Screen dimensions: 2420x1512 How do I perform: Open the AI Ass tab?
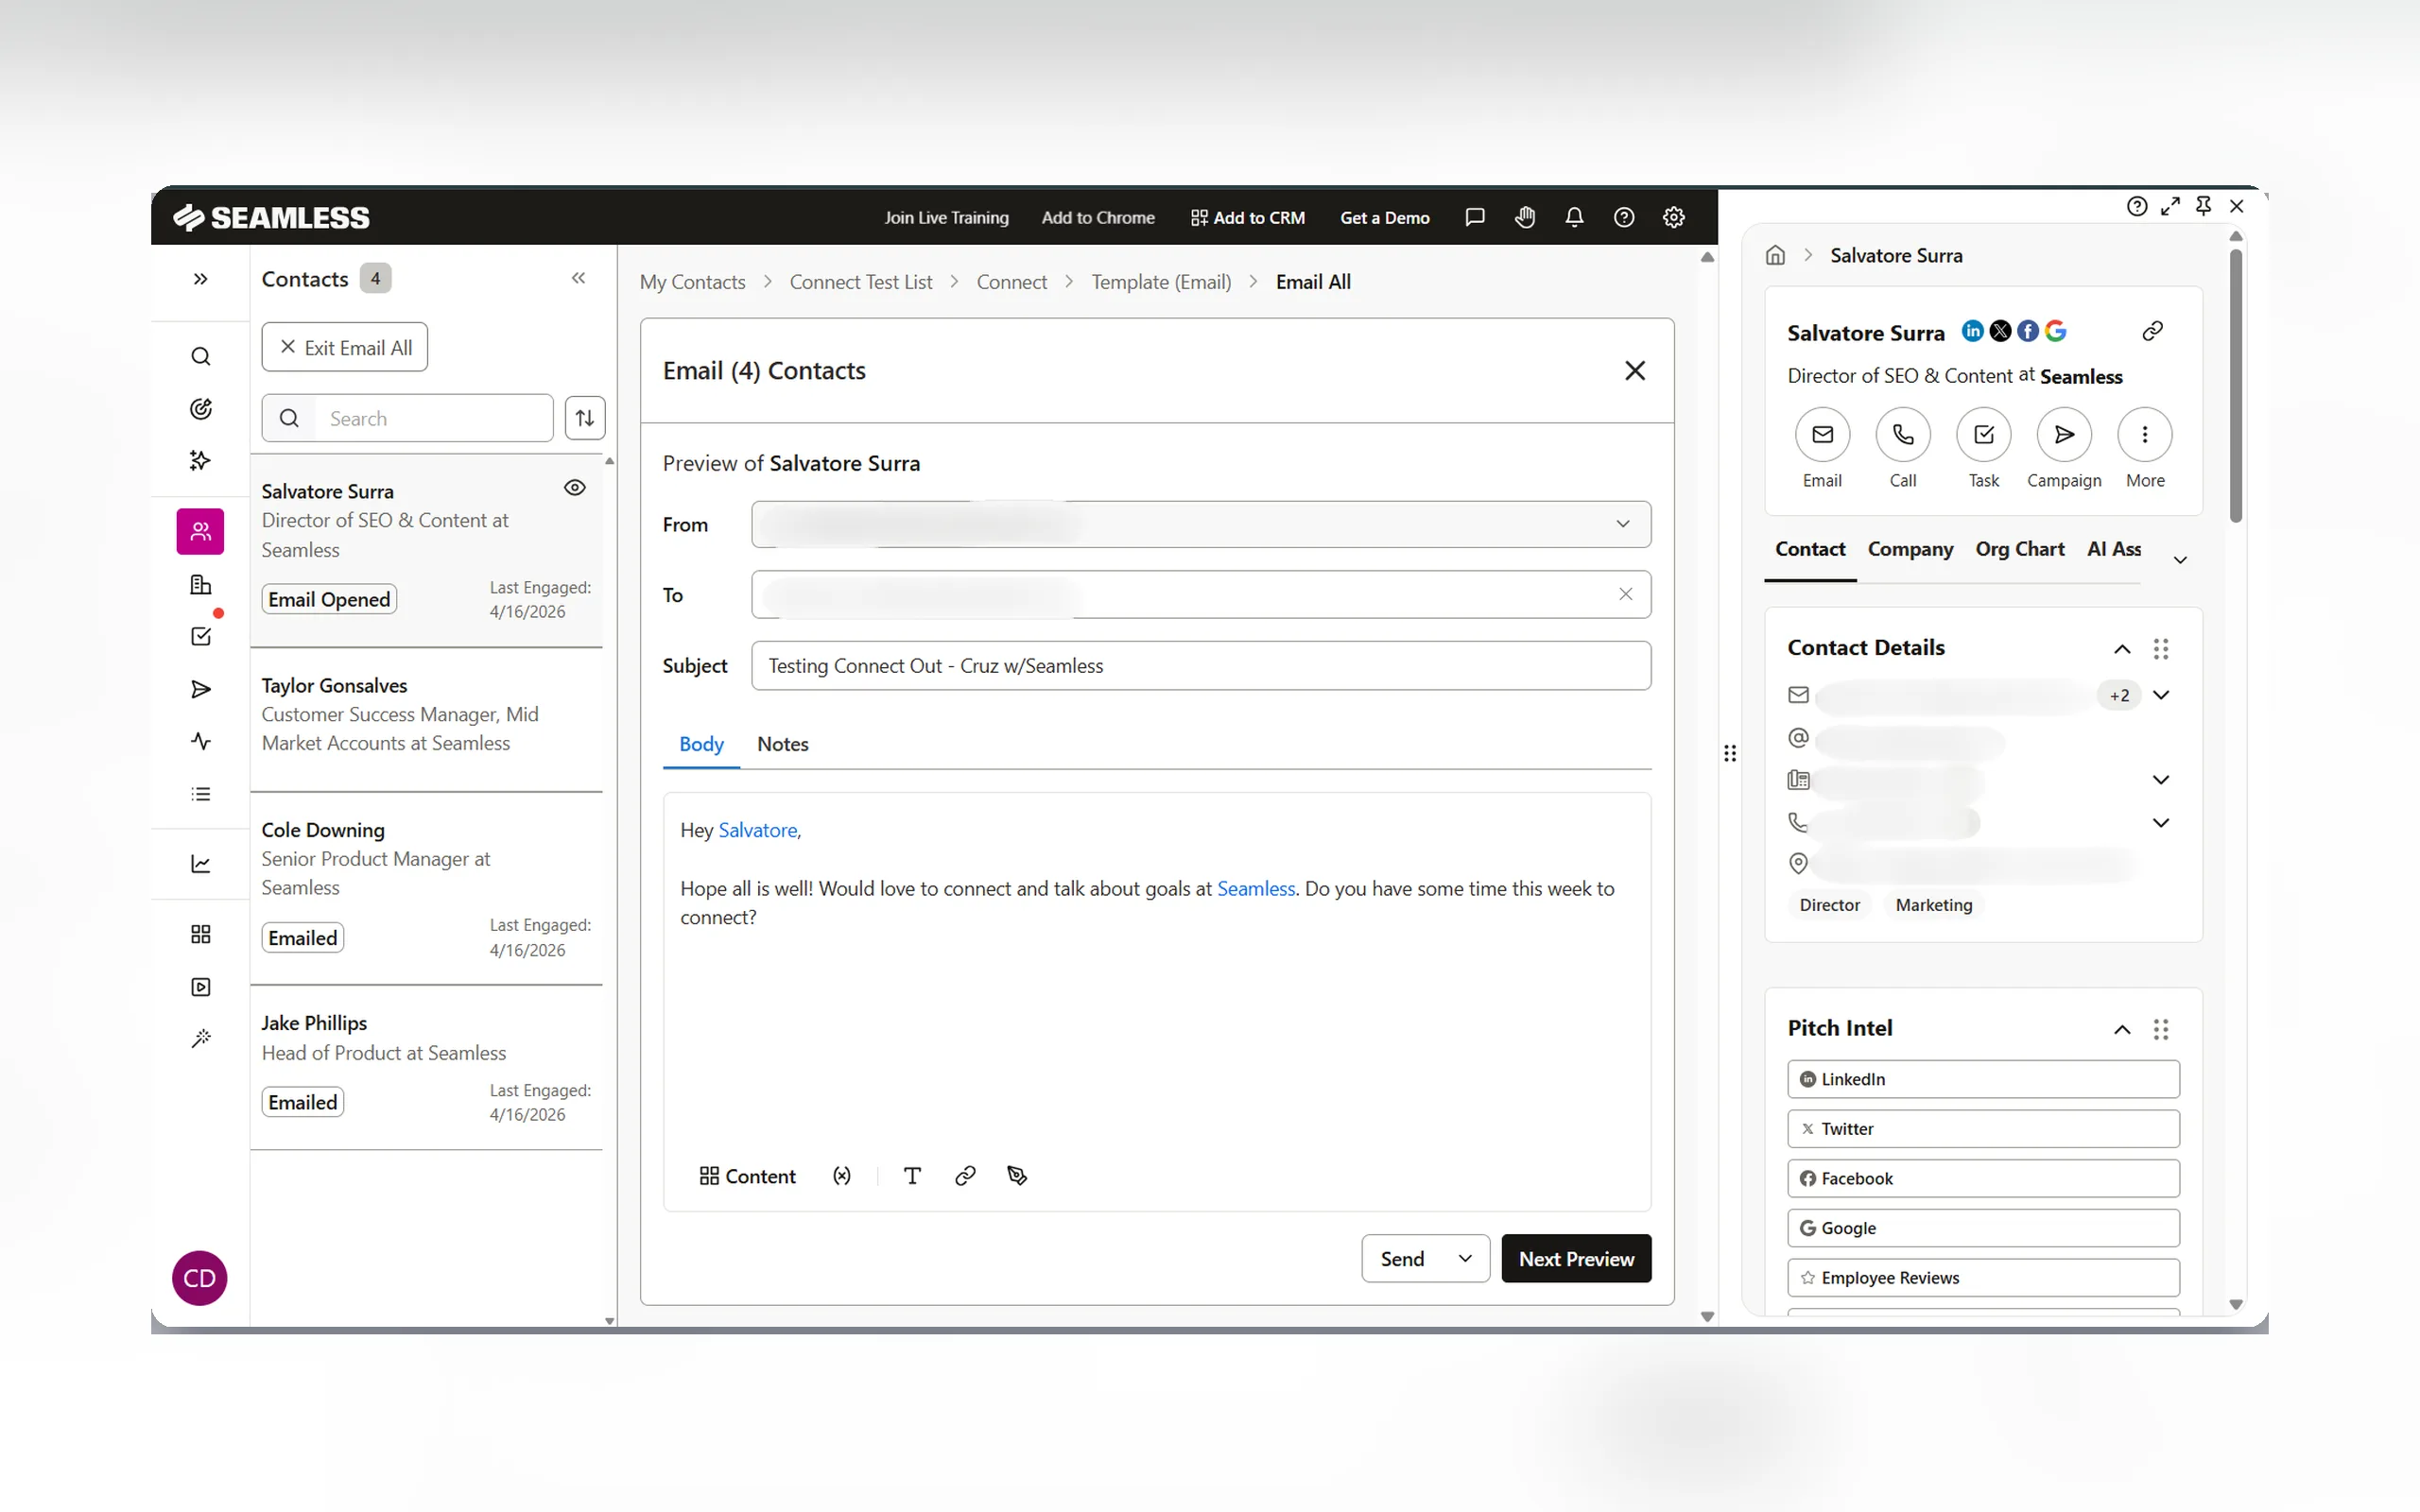(2114, 549)
